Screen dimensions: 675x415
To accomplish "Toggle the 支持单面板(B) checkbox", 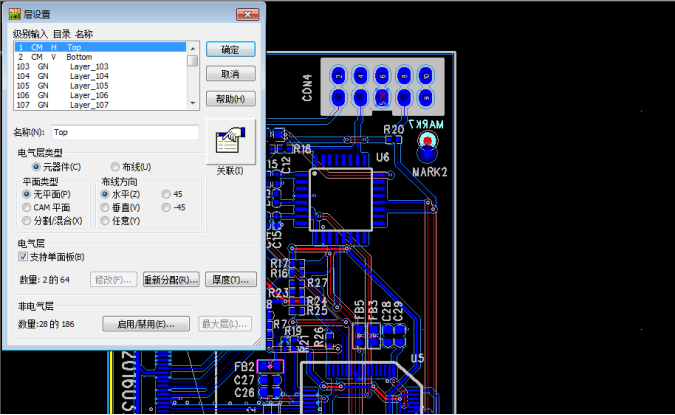I will pos(52,257).
